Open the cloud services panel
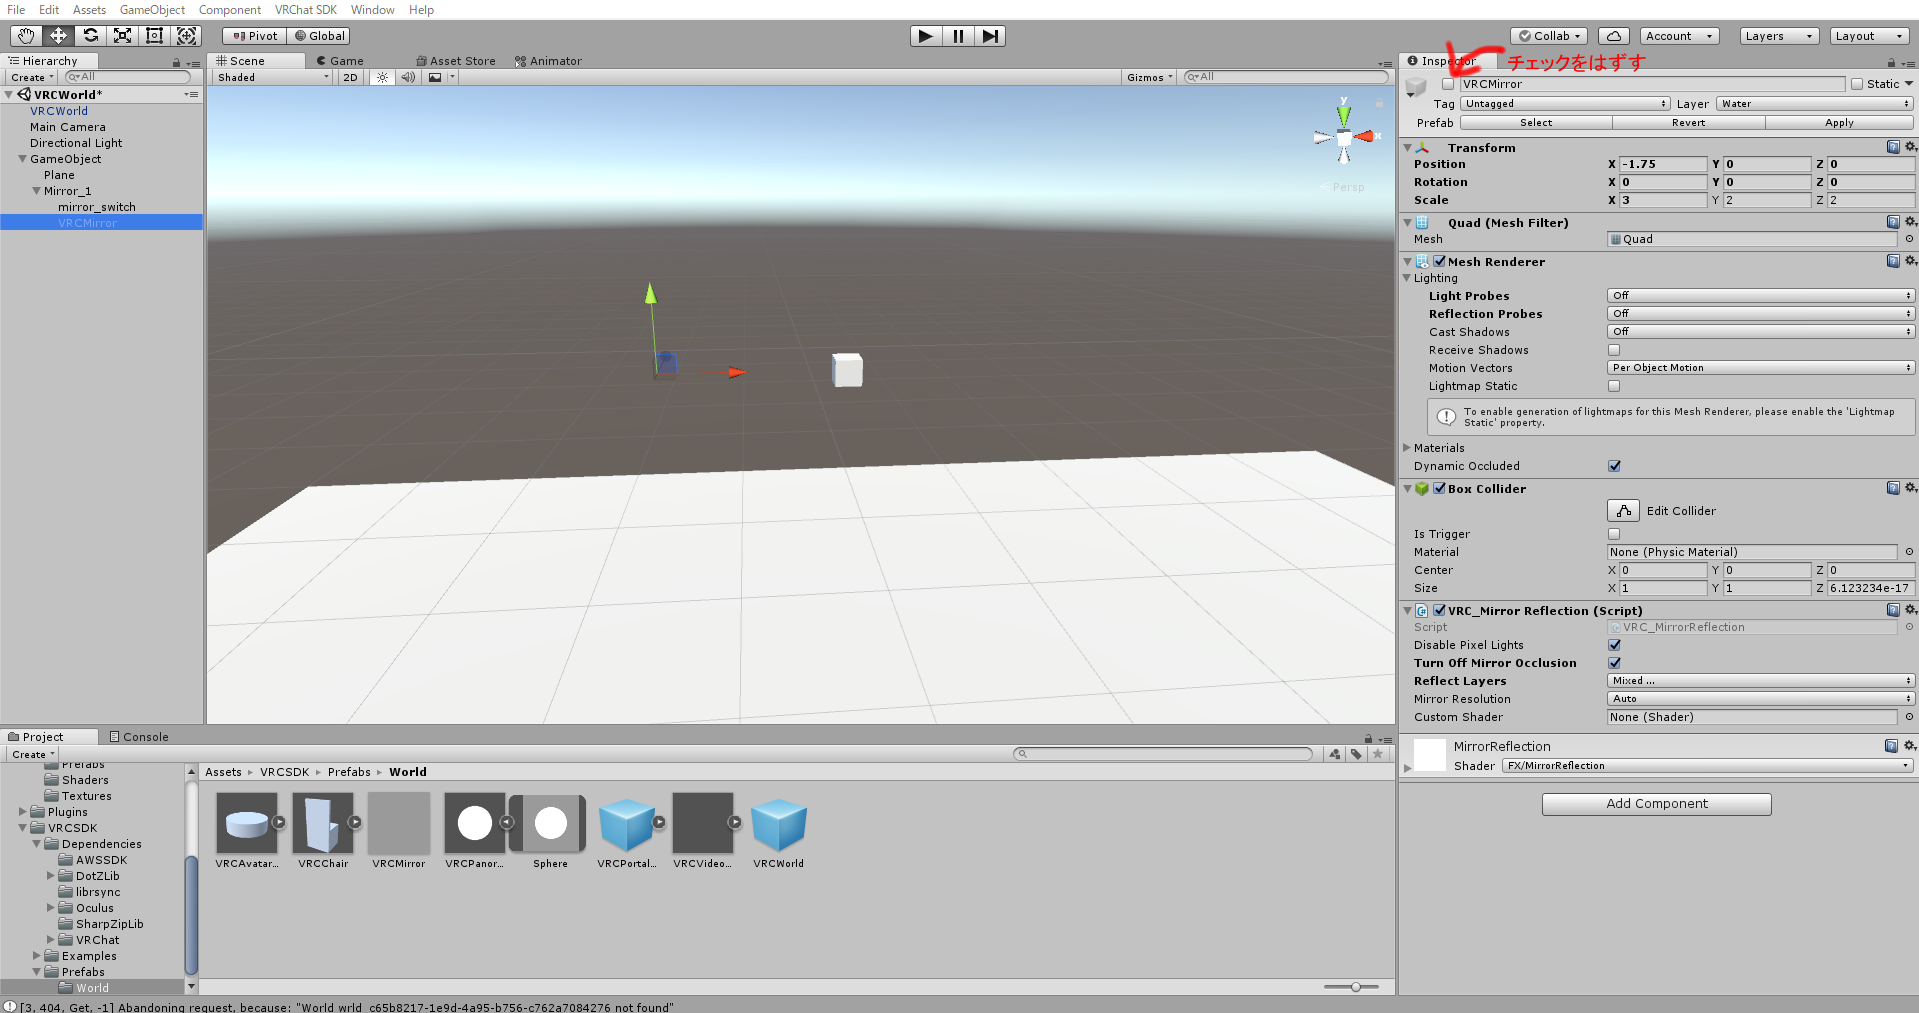This screenshot has height=1013, width=1919. [1614, 36]
